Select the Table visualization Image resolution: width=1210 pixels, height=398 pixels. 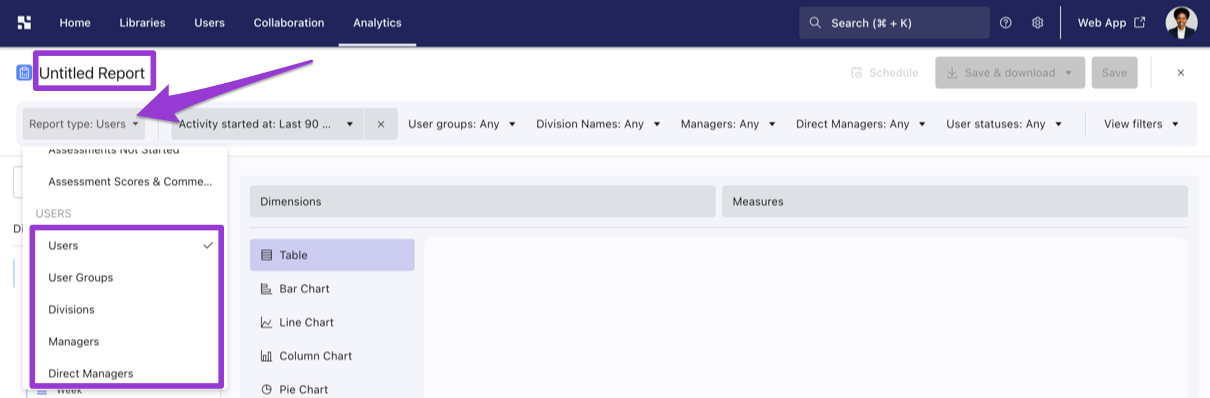(332, 255)
